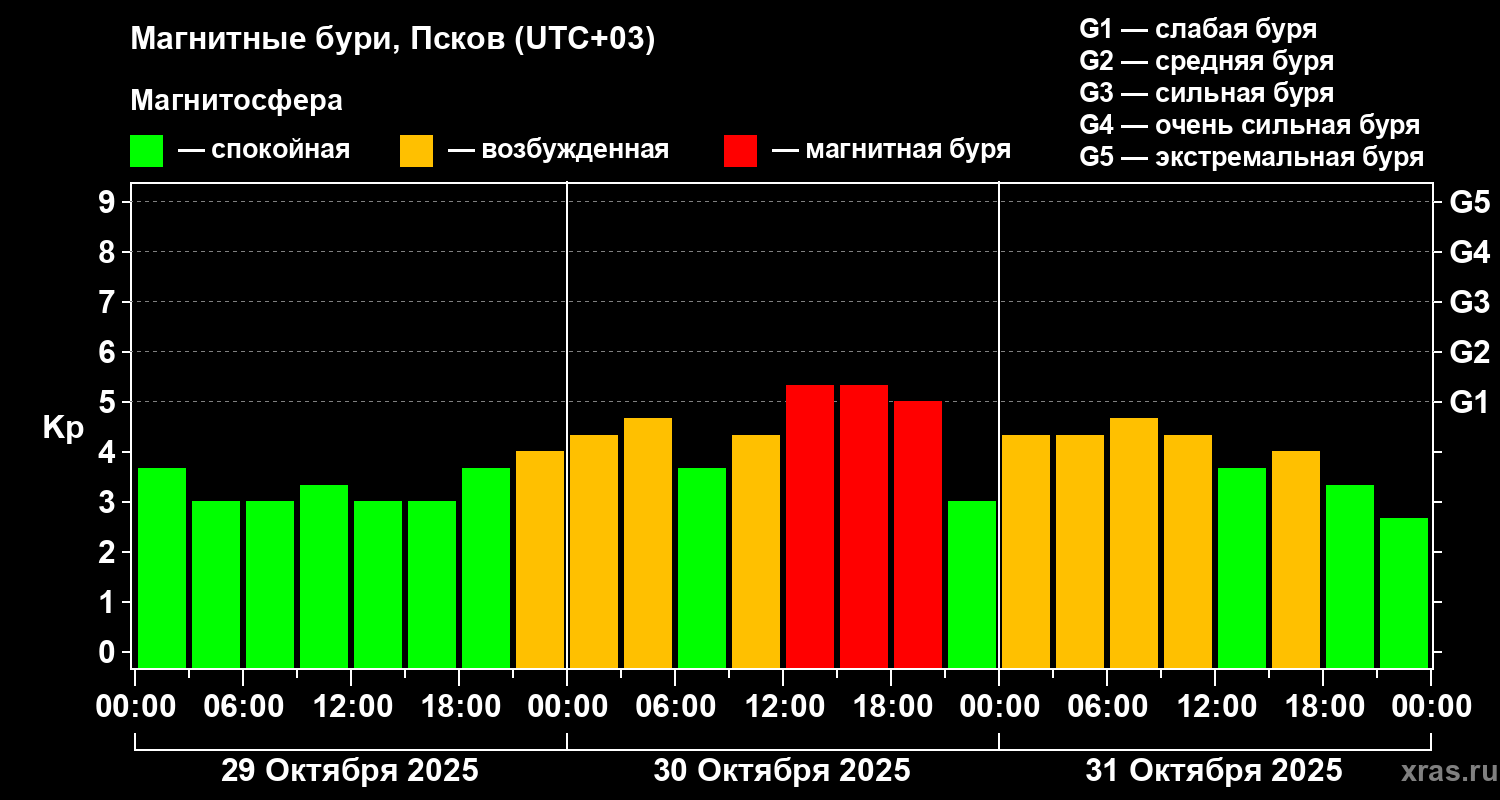1500x800 pixels.
Task: Click the orange 'возбужденная' legend swatch
Action: (x=416, y=151)
